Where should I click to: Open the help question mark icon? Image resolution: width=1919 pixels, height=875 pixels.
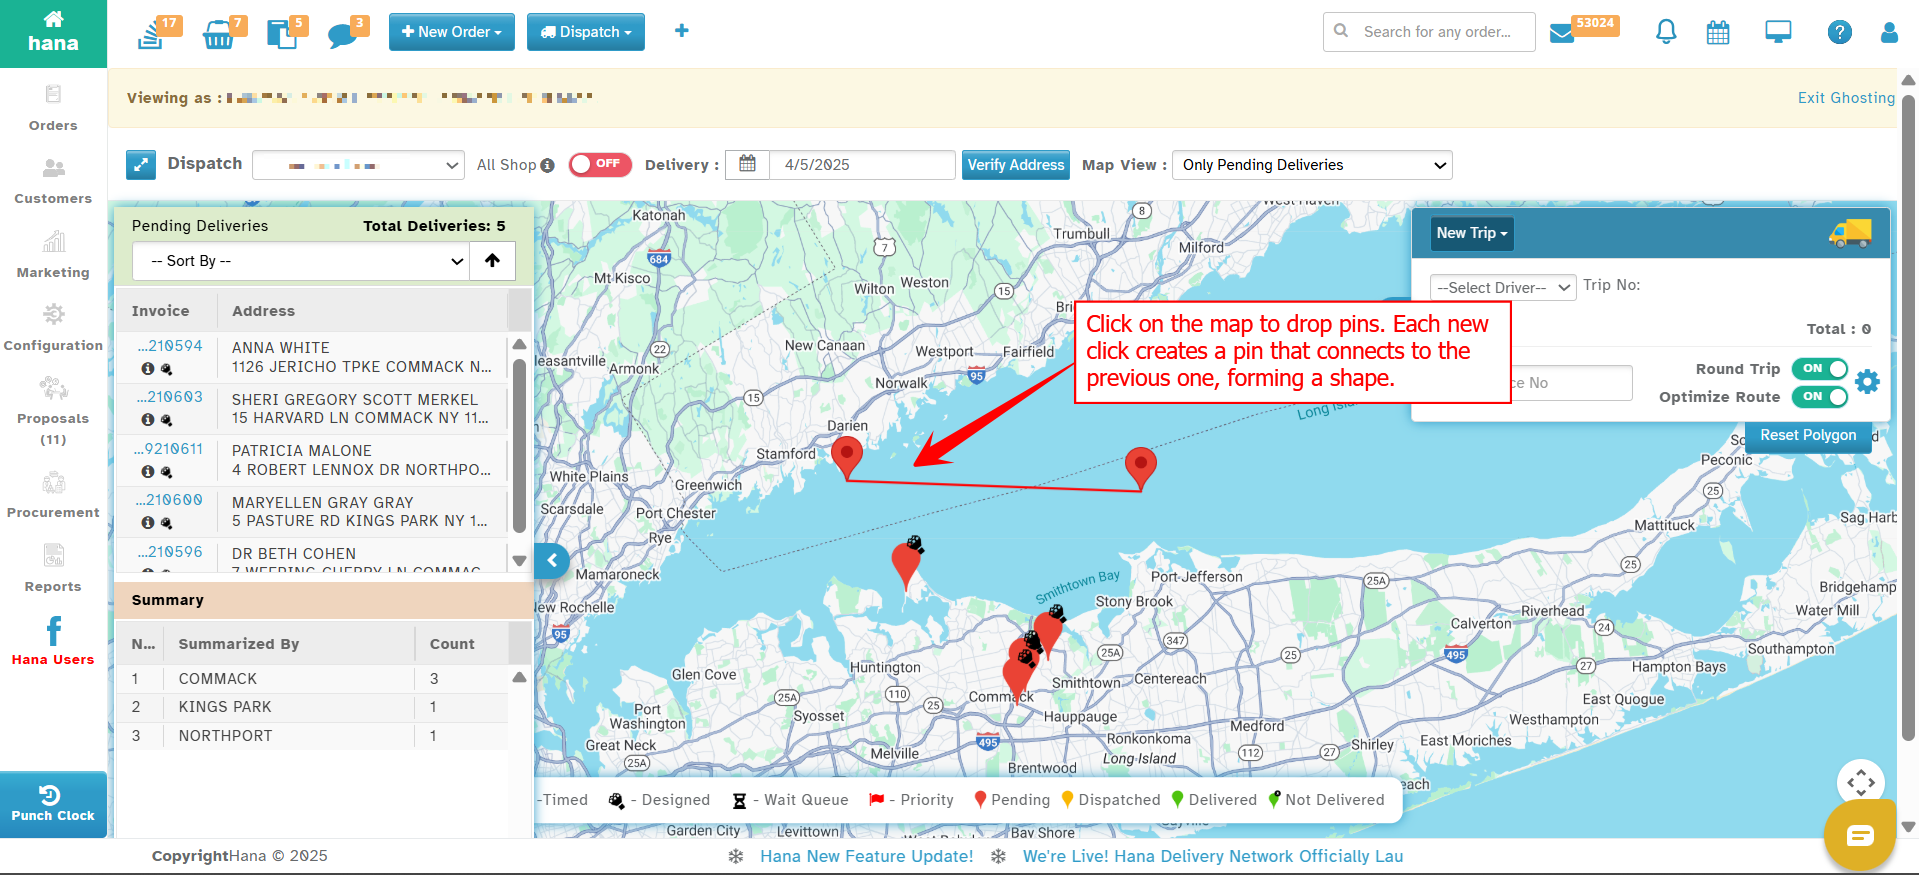pyautogui.click(x=1839, y=32)
